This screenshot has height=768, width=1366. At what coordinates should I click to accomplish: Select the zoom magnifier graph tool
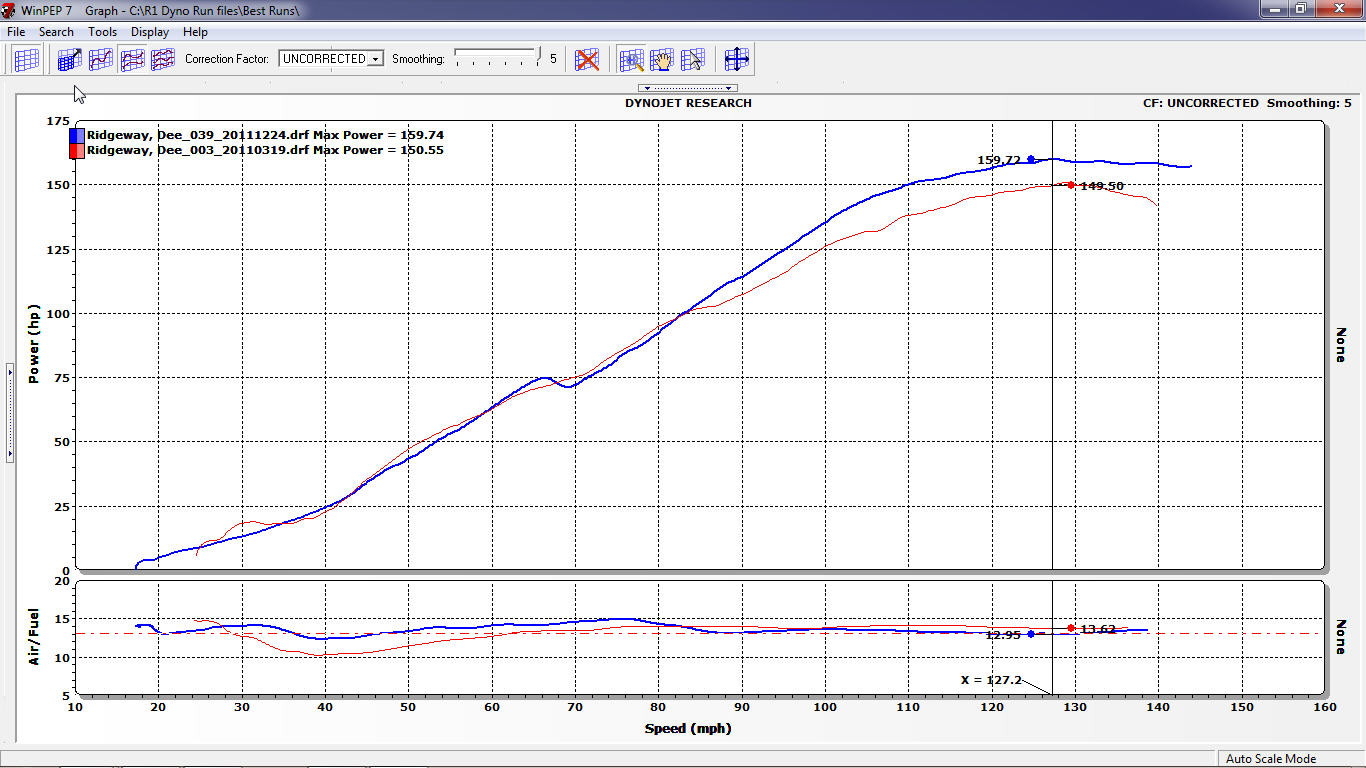[x=631, y=59]
